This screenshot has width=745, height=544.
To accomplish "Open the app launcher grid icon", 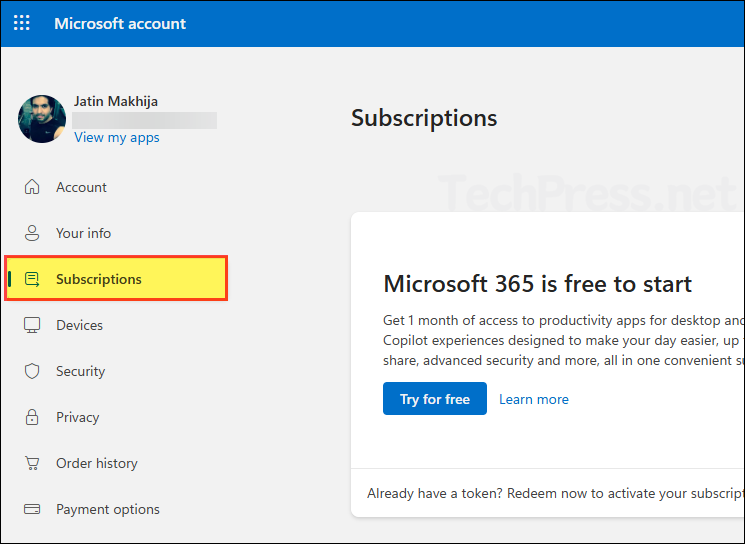I will (21, 23).
